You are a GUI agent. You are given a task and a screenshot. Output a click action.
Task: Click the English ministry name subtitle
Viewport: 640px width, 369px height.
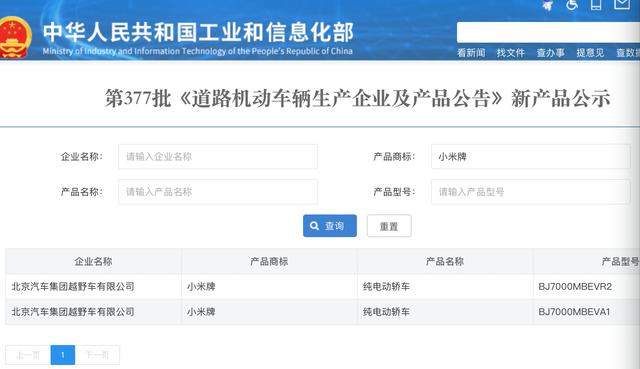tap(198, 51)
